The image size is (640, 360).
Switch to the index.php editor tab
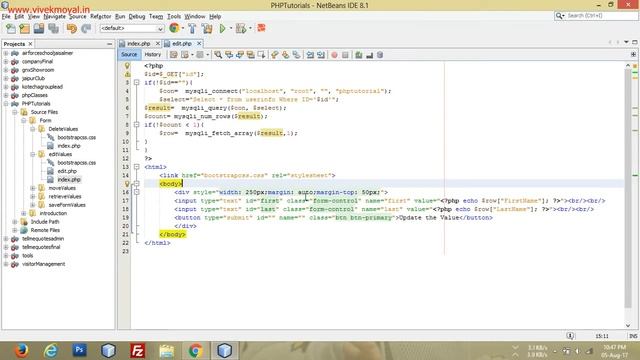pos(138,43)
